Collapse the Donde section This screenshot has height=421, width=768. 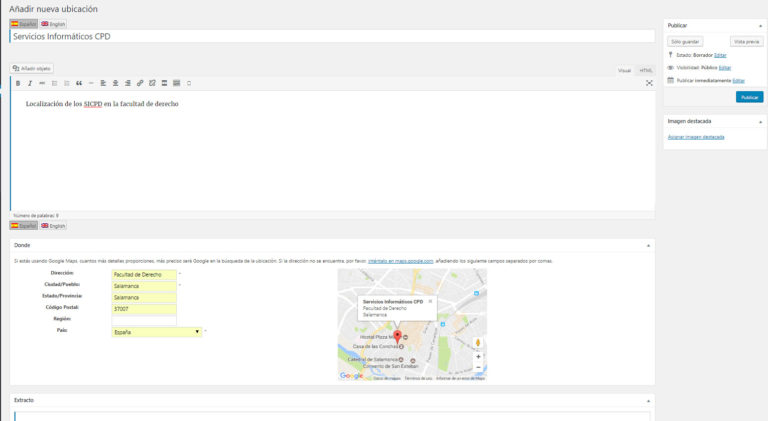click(x=649, y=245)
